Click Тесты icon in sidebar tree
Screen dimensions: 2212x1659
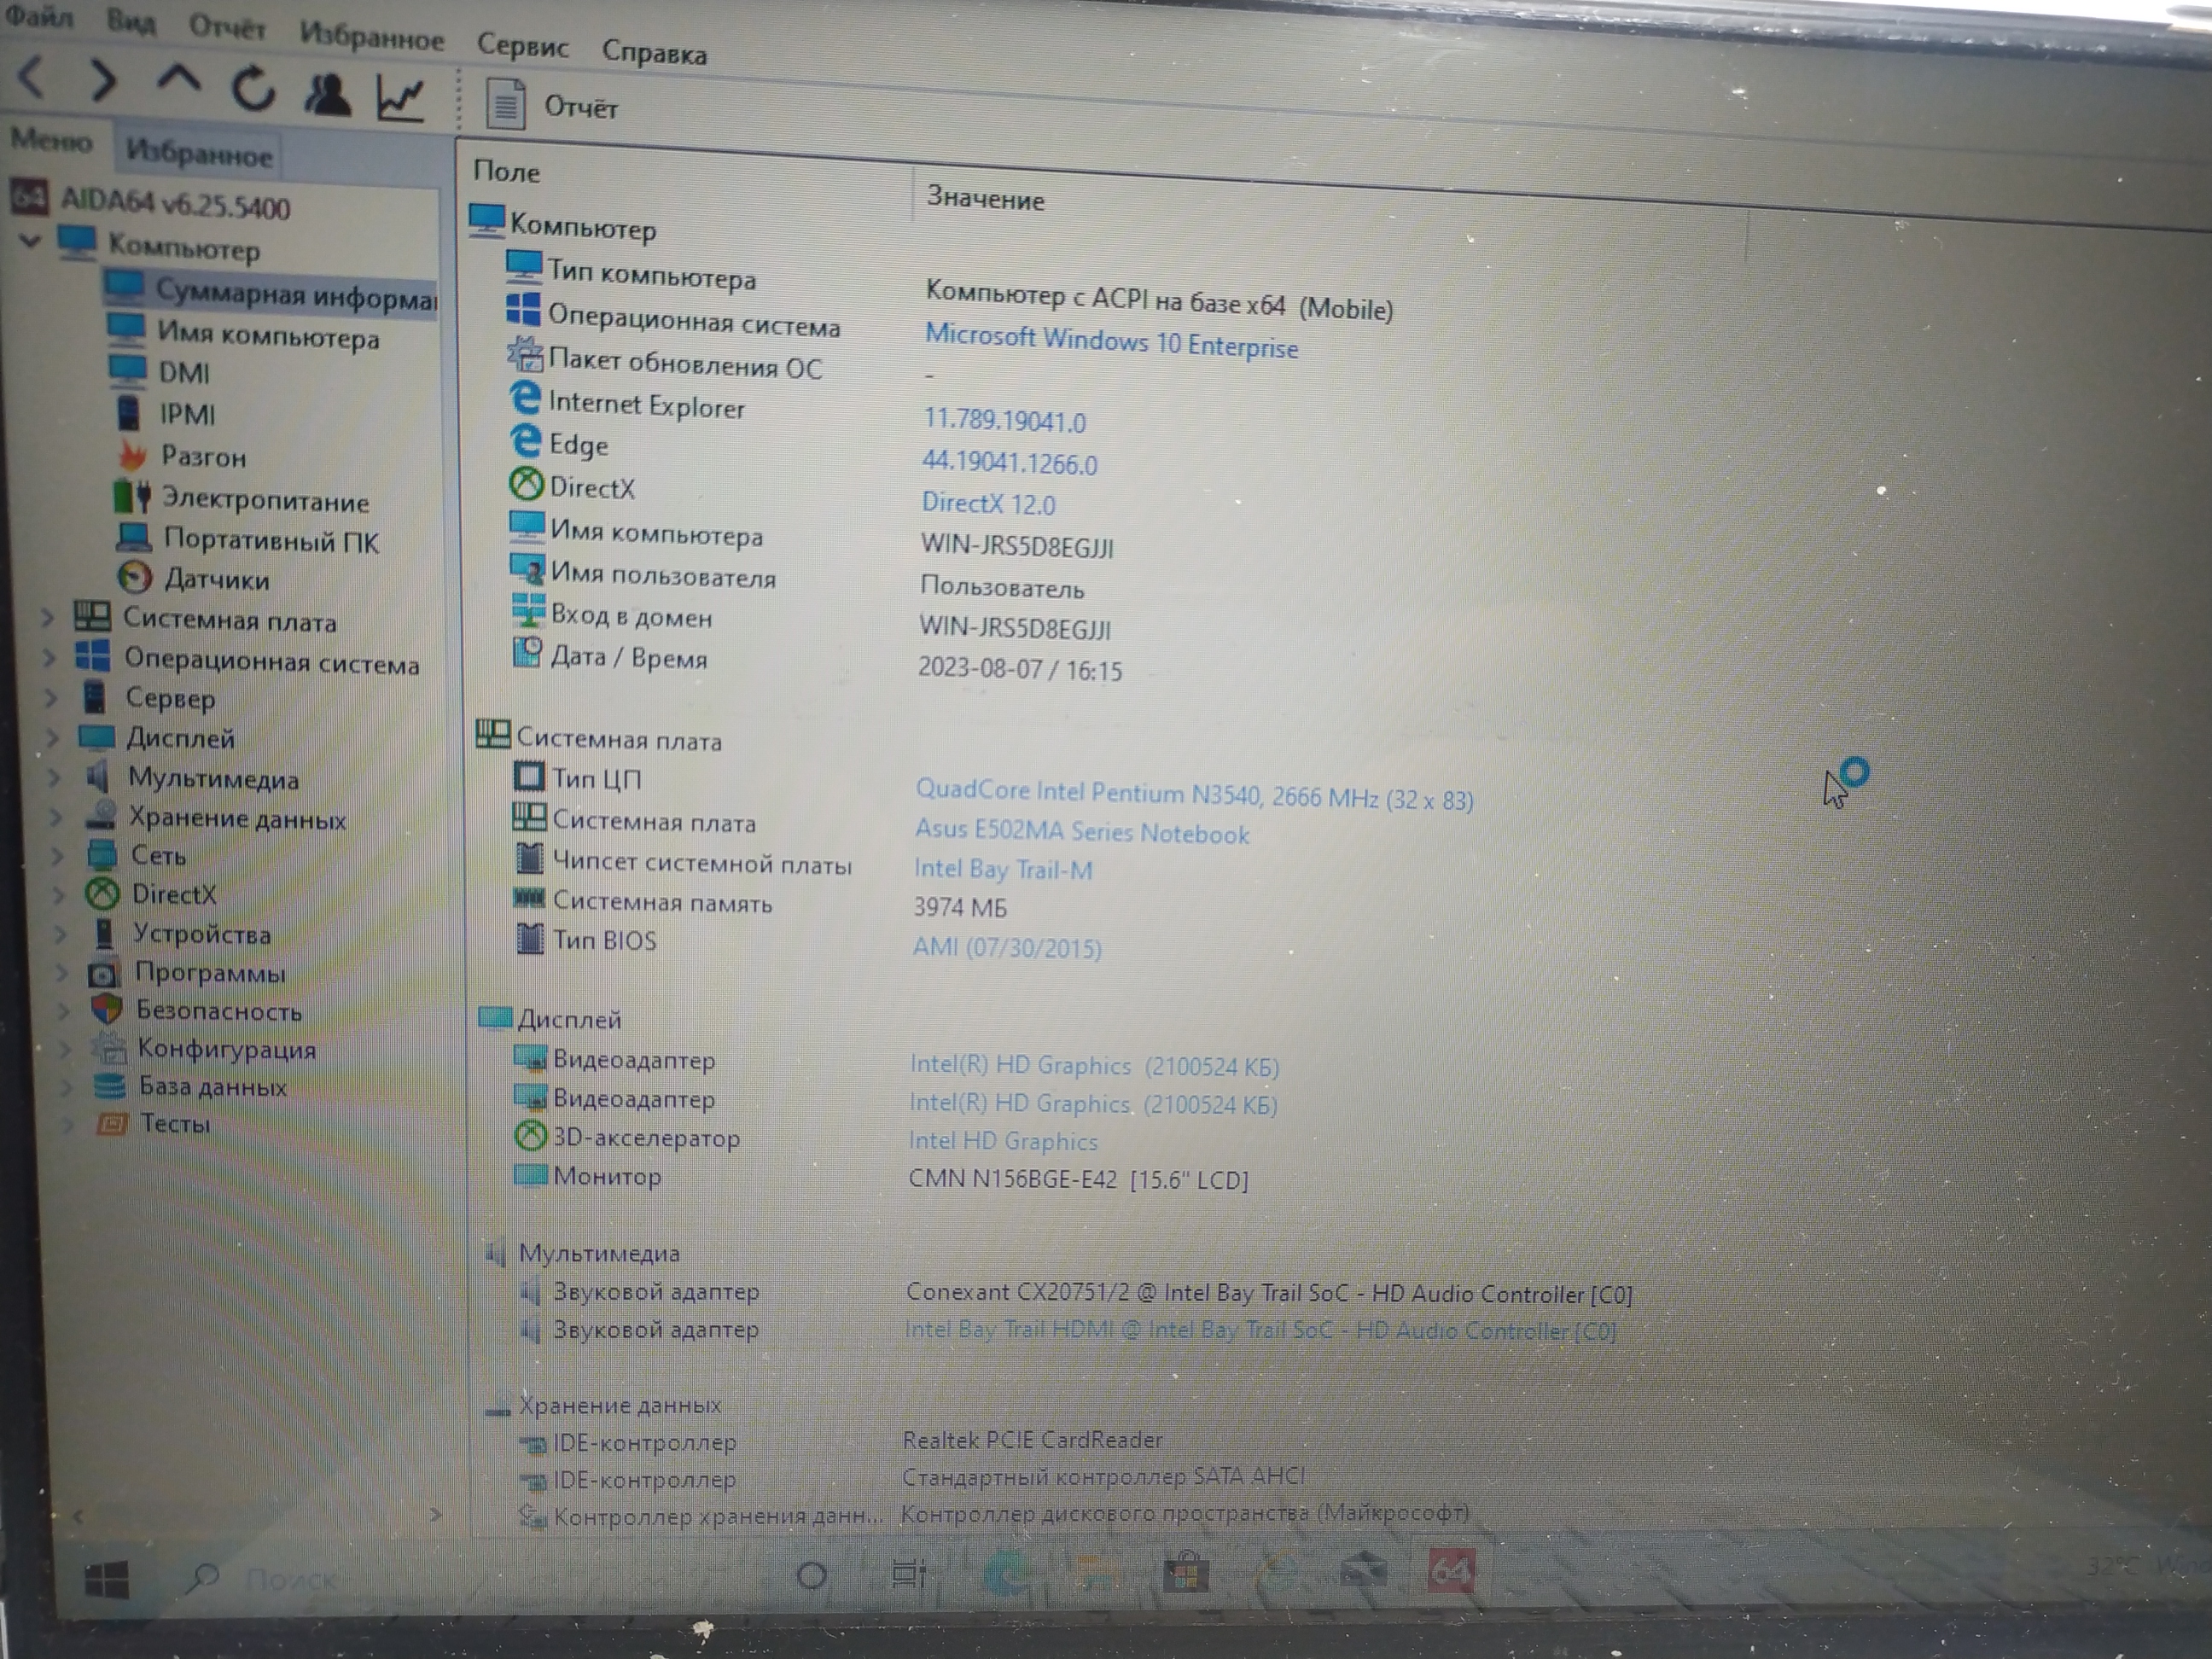(x=112, y=1124)
